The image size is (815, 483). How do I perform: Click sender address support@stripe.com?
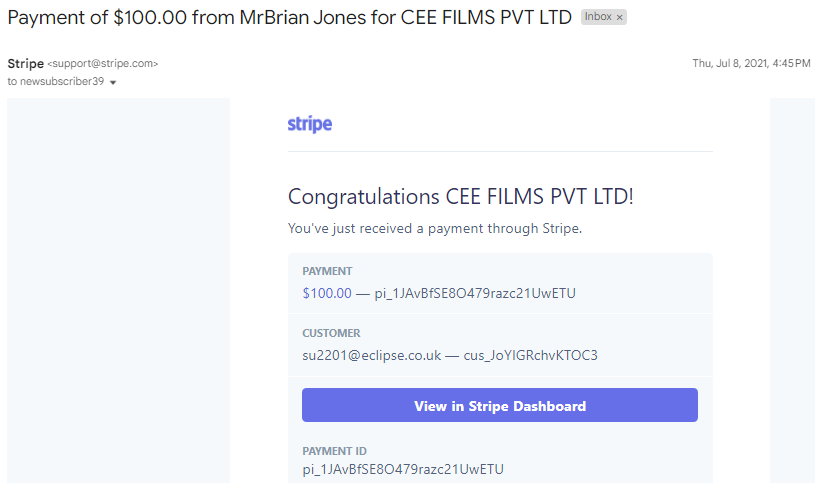point(102,63)
